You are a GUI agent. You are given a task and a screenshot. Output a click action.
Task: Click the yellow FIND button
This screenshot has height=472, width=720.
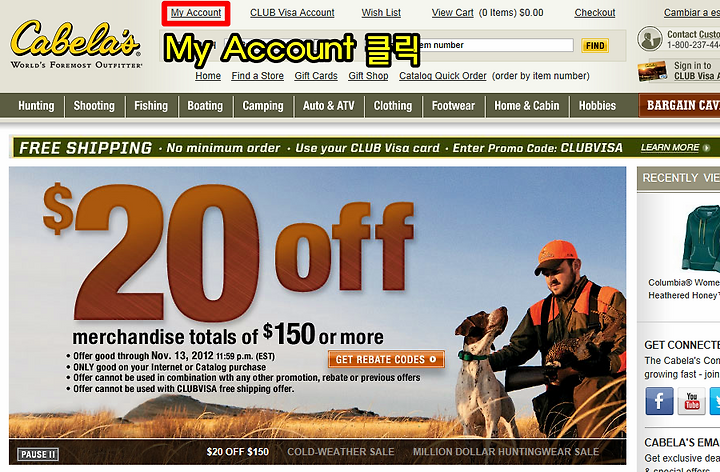click(x=595, y=45)
